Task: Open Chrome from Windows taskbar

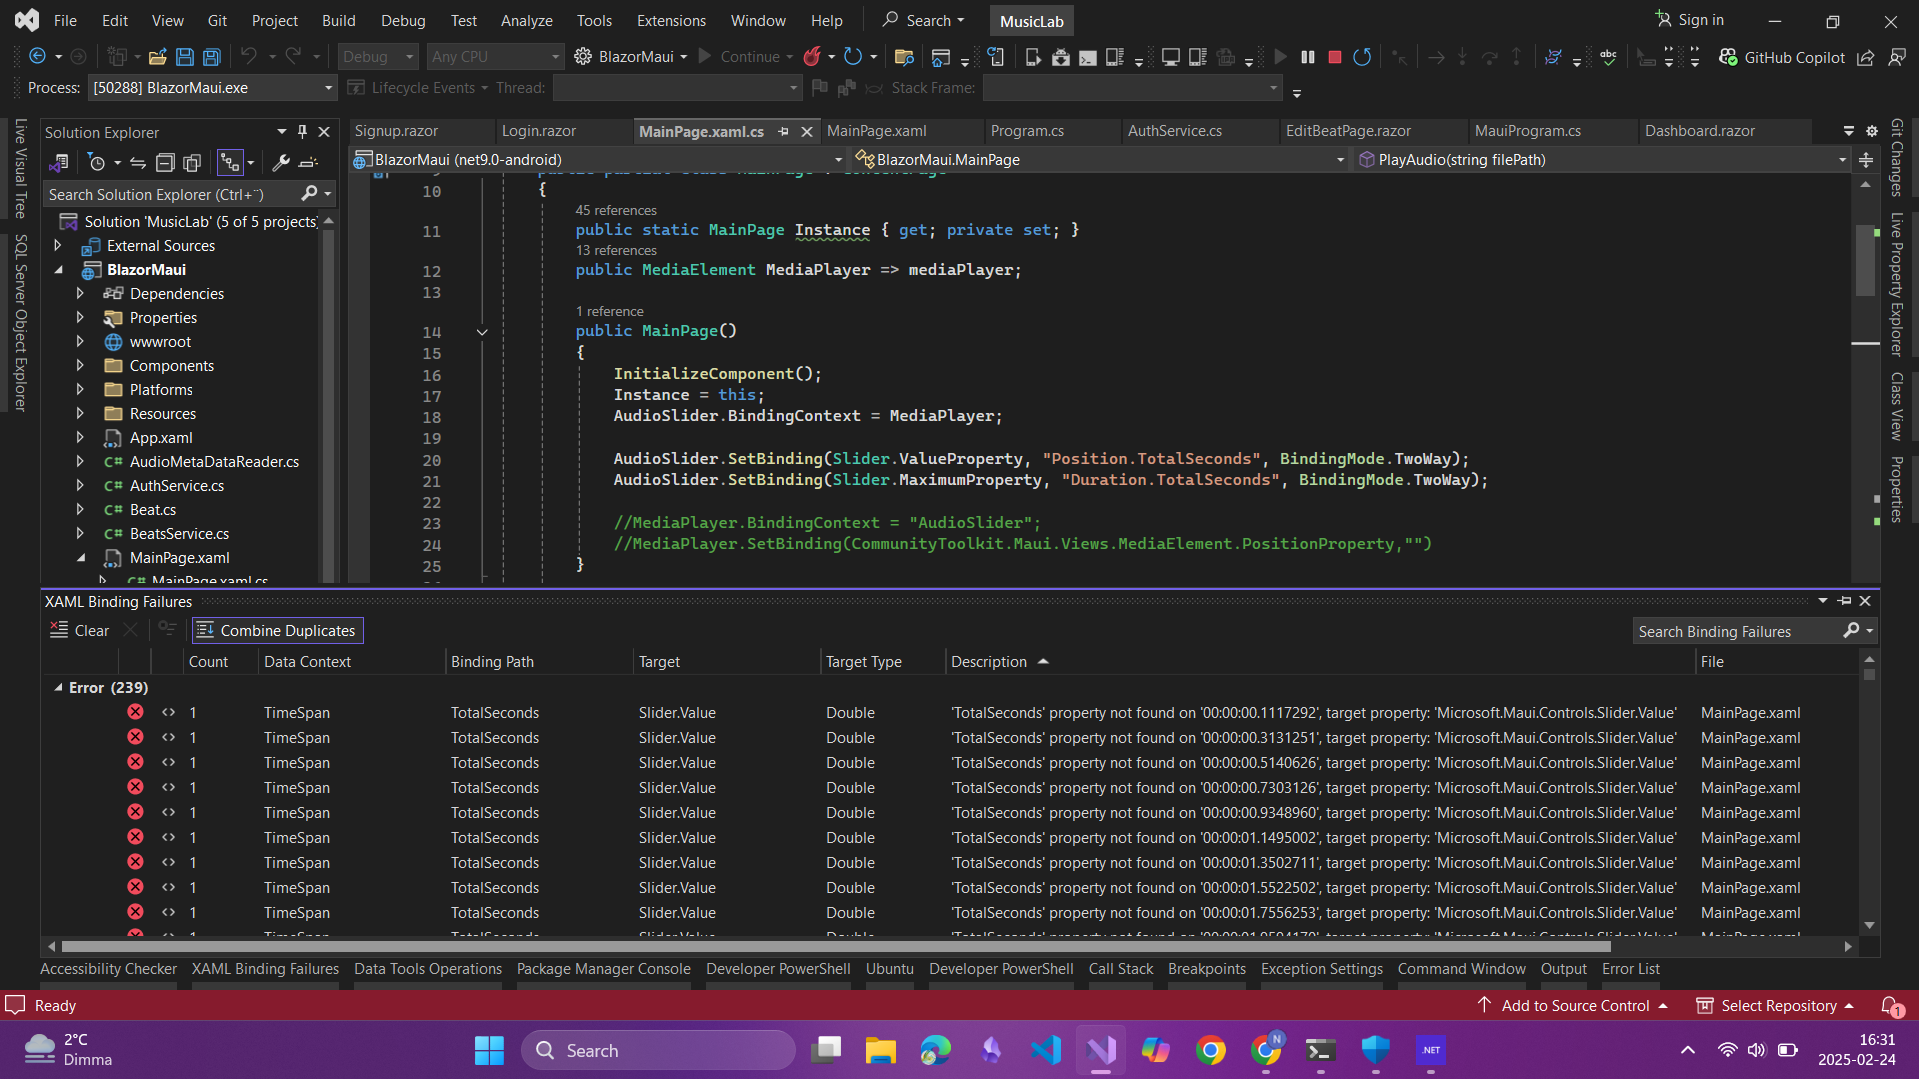Action: click(x=1210, y=1050)
